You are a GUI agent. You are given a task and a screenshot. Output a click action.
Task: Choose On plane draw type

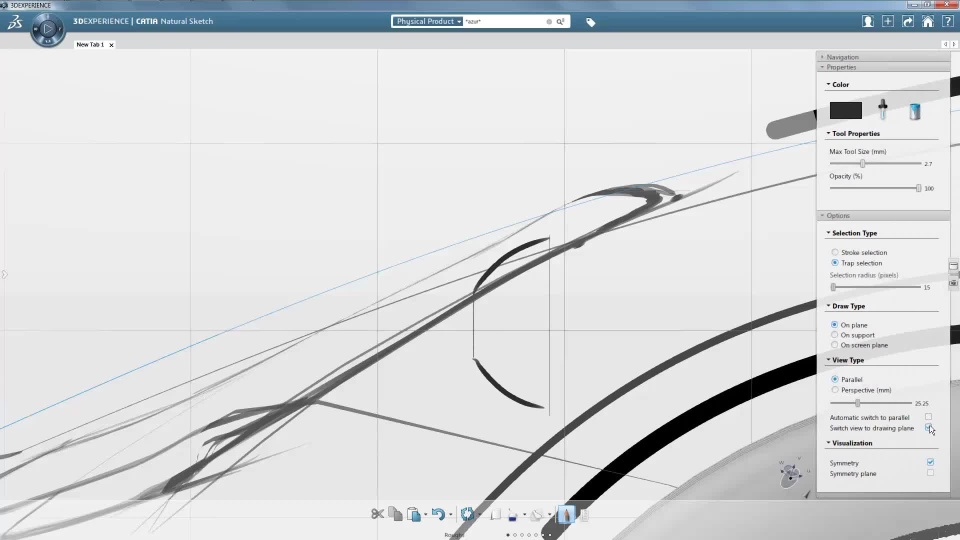pos(834,324)
